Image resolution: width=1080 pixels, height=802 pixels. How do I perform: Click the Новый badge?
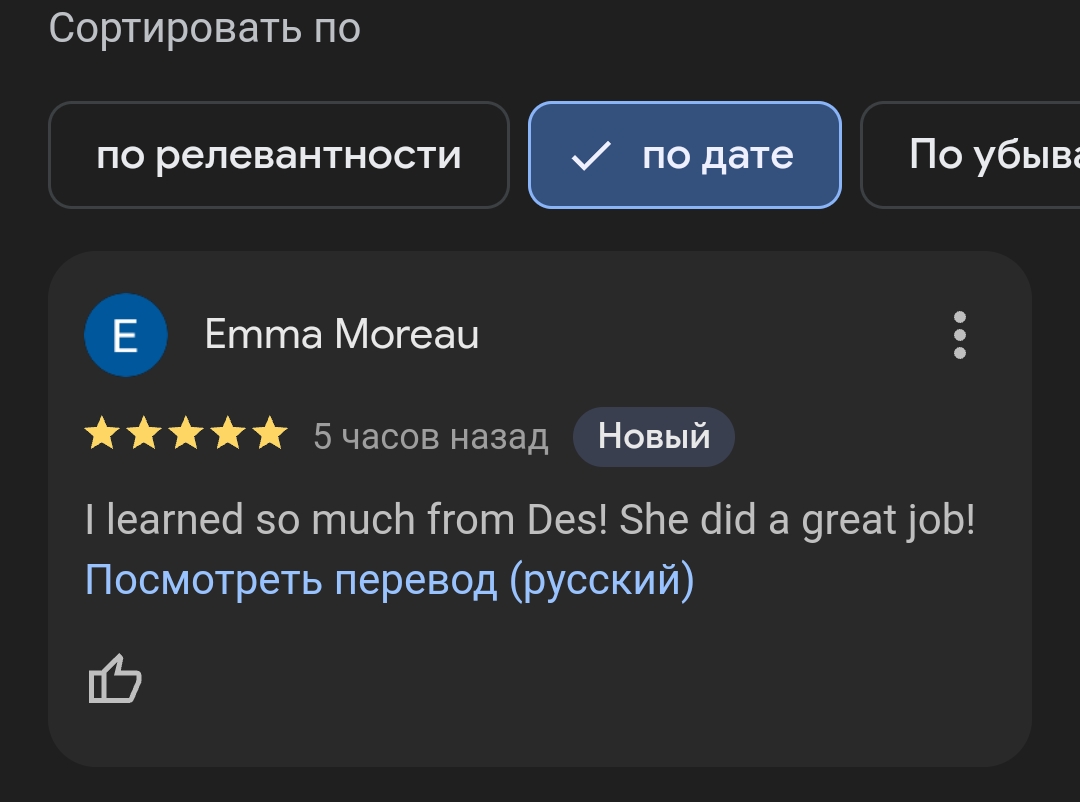654,436
